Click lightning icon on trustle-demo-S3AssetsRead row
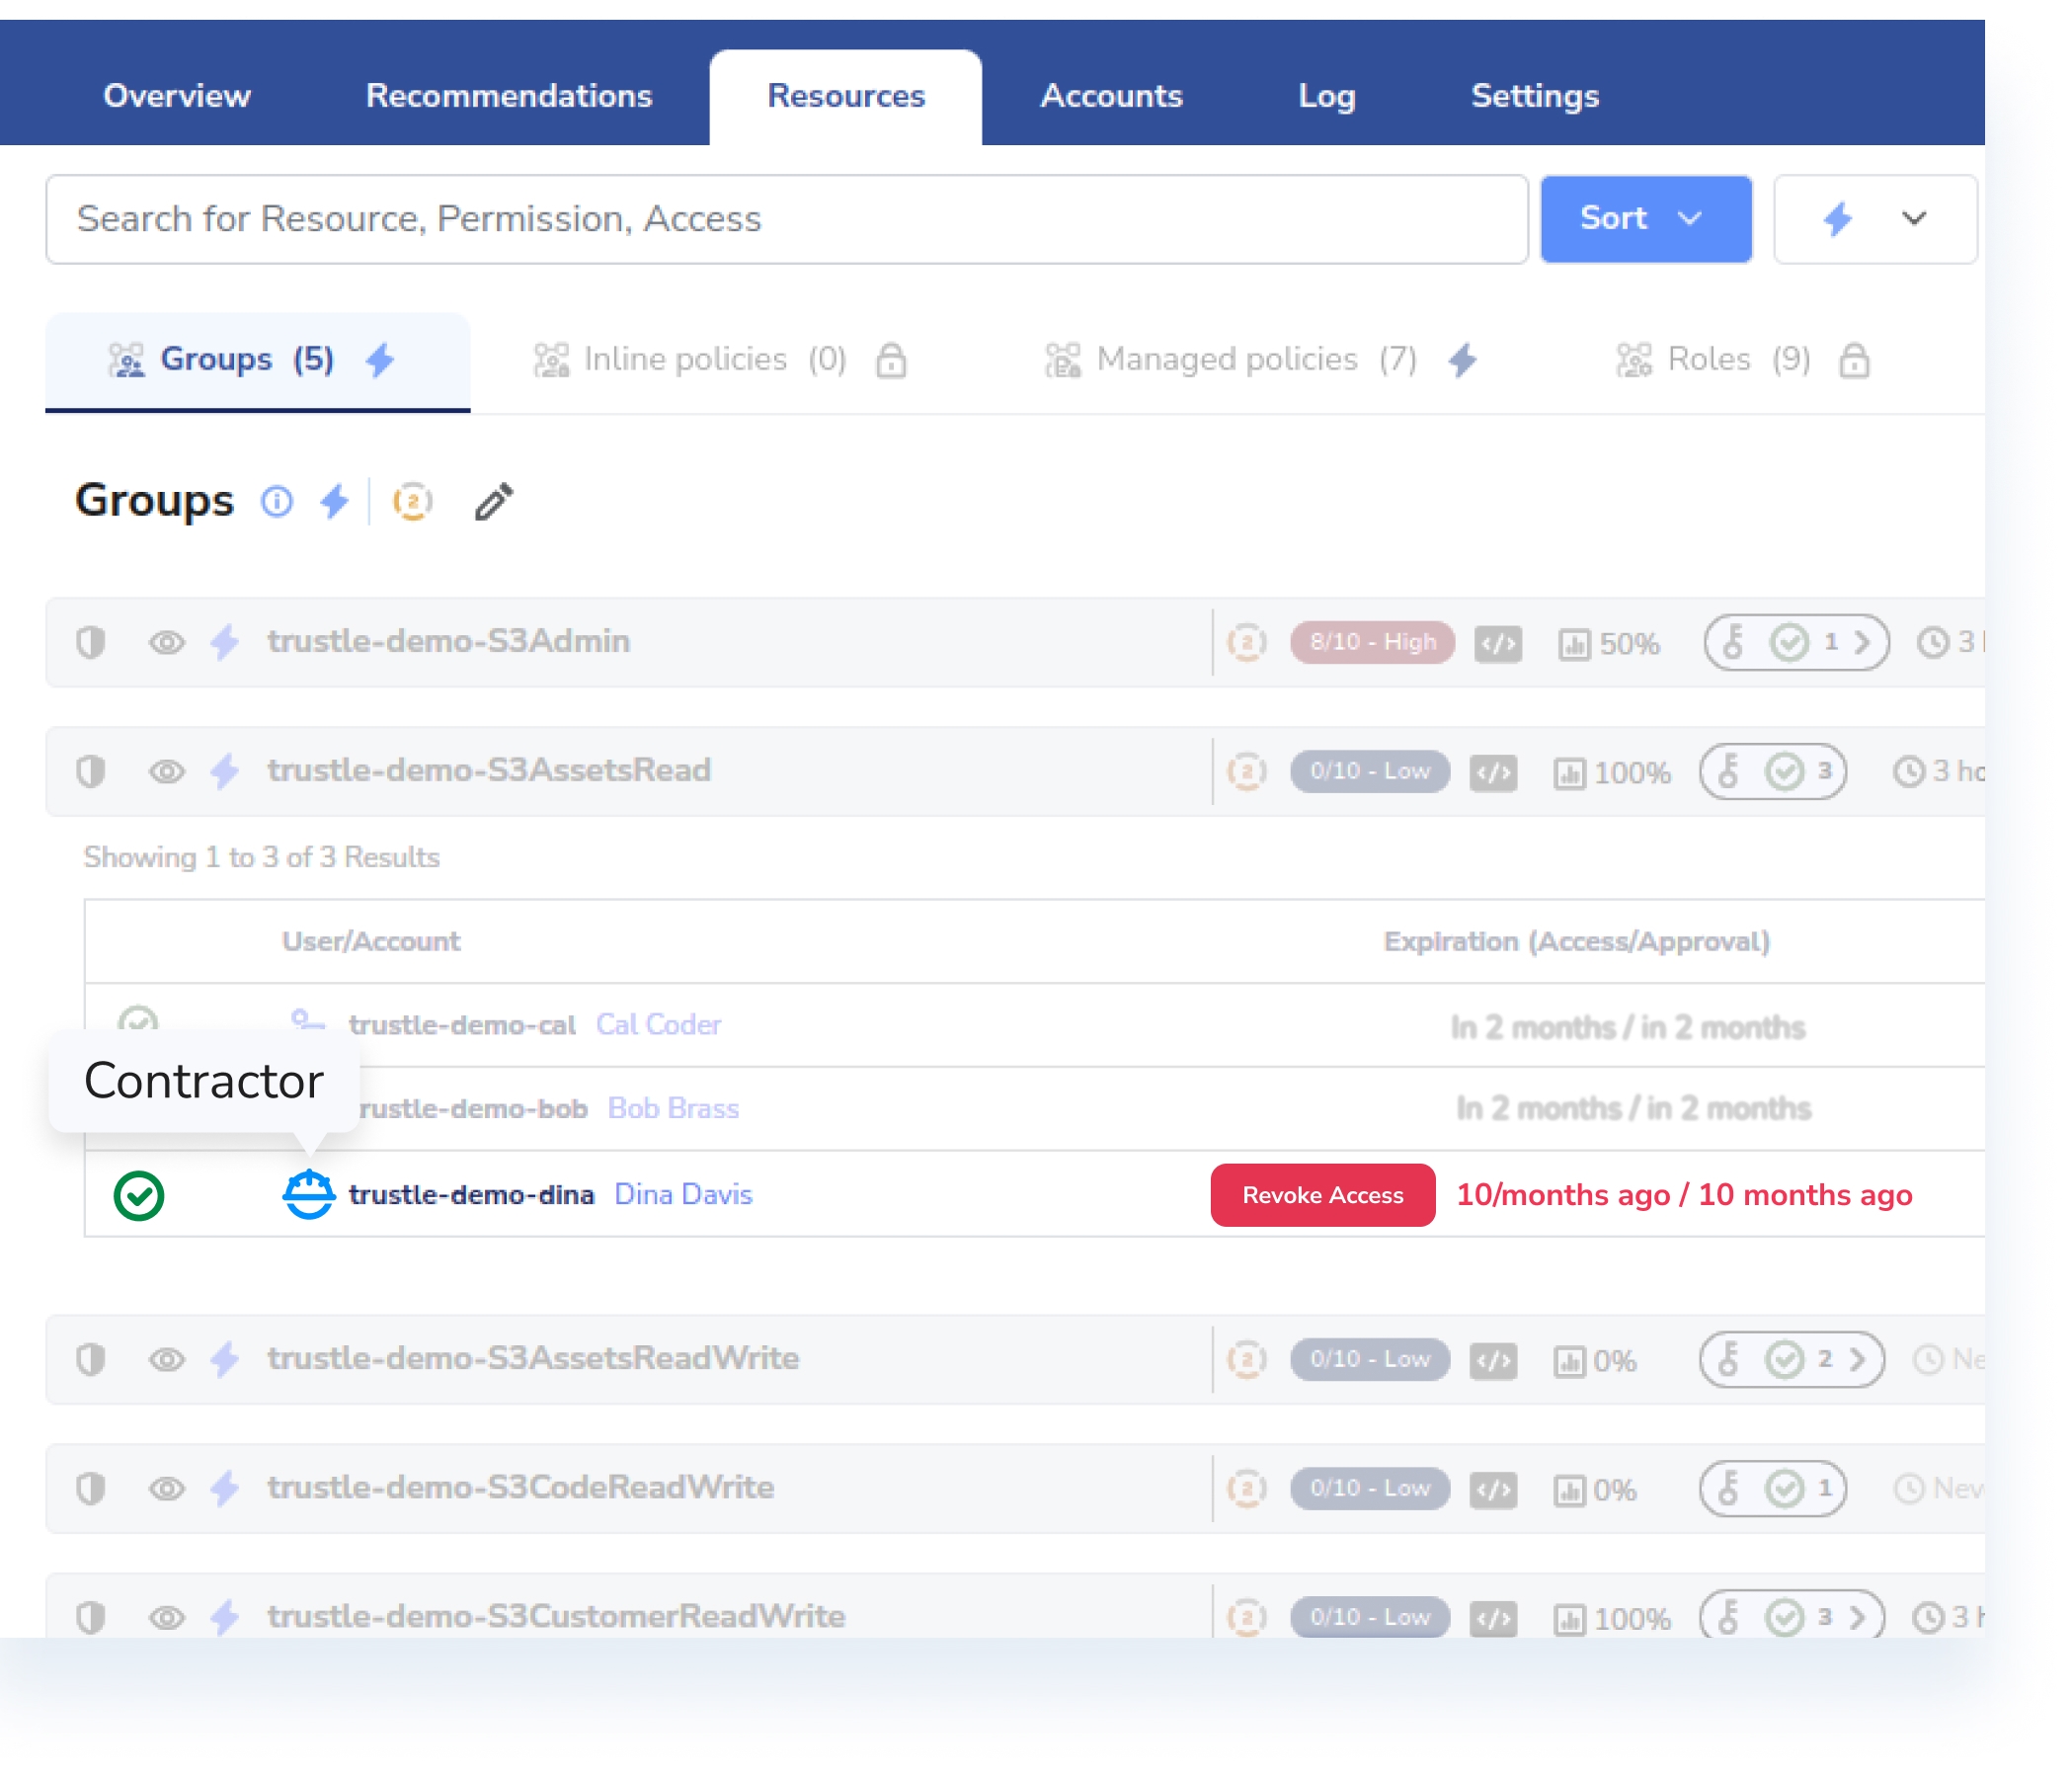 (x=225, y=771)
